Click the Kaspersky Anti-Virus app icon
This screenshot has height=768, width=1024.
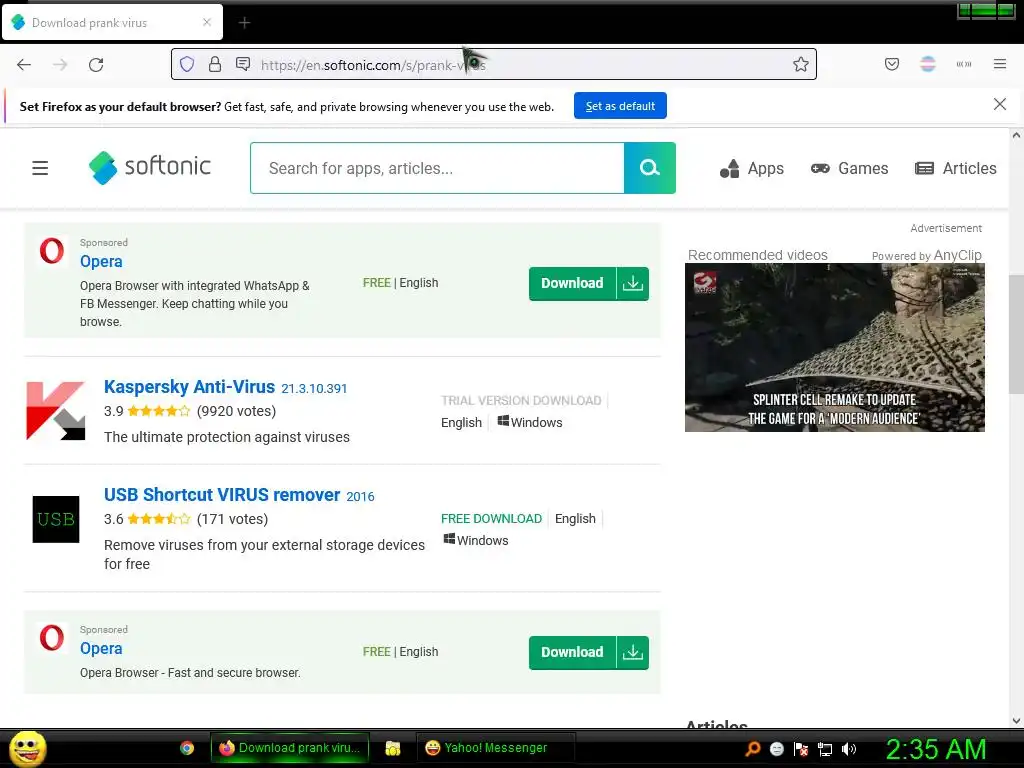click(56, 411)
